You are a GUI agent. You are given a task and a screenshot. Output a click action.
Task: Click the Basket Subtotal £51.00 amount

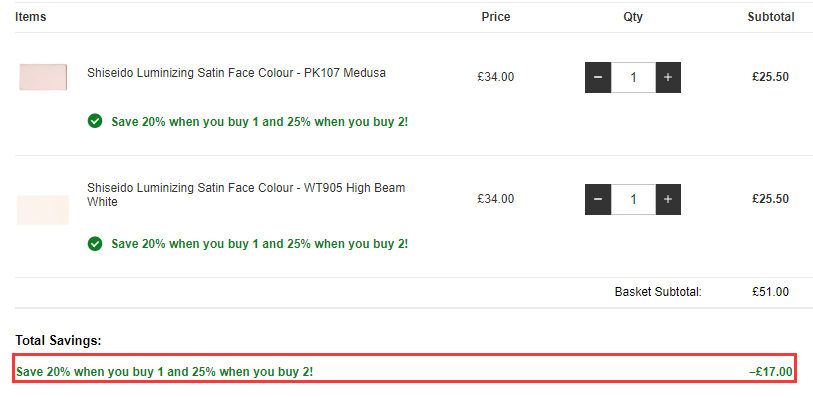tap(770, 292)
